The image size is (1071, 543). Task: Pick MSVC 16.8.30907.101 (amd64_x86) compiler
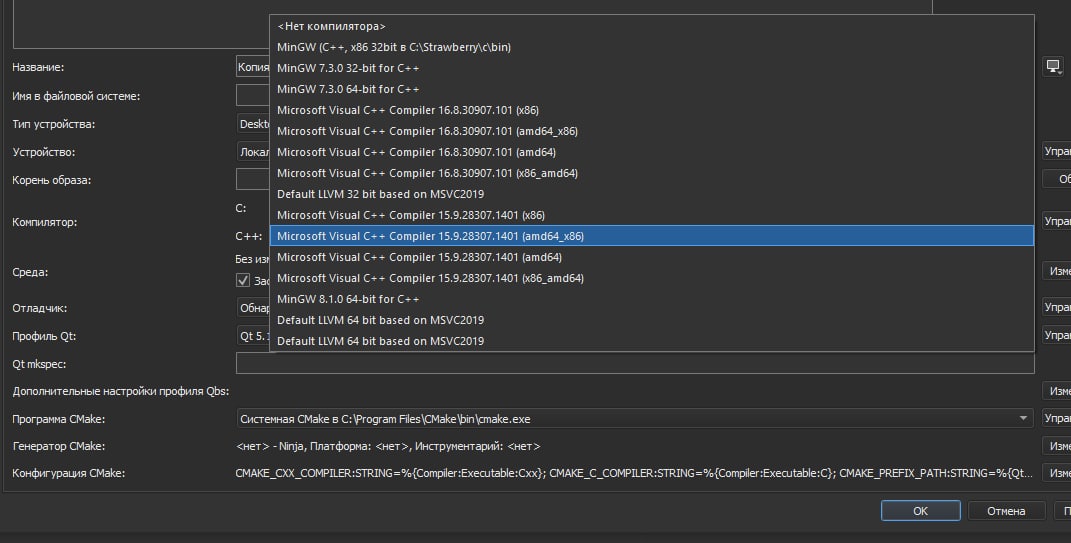point(652,131)
